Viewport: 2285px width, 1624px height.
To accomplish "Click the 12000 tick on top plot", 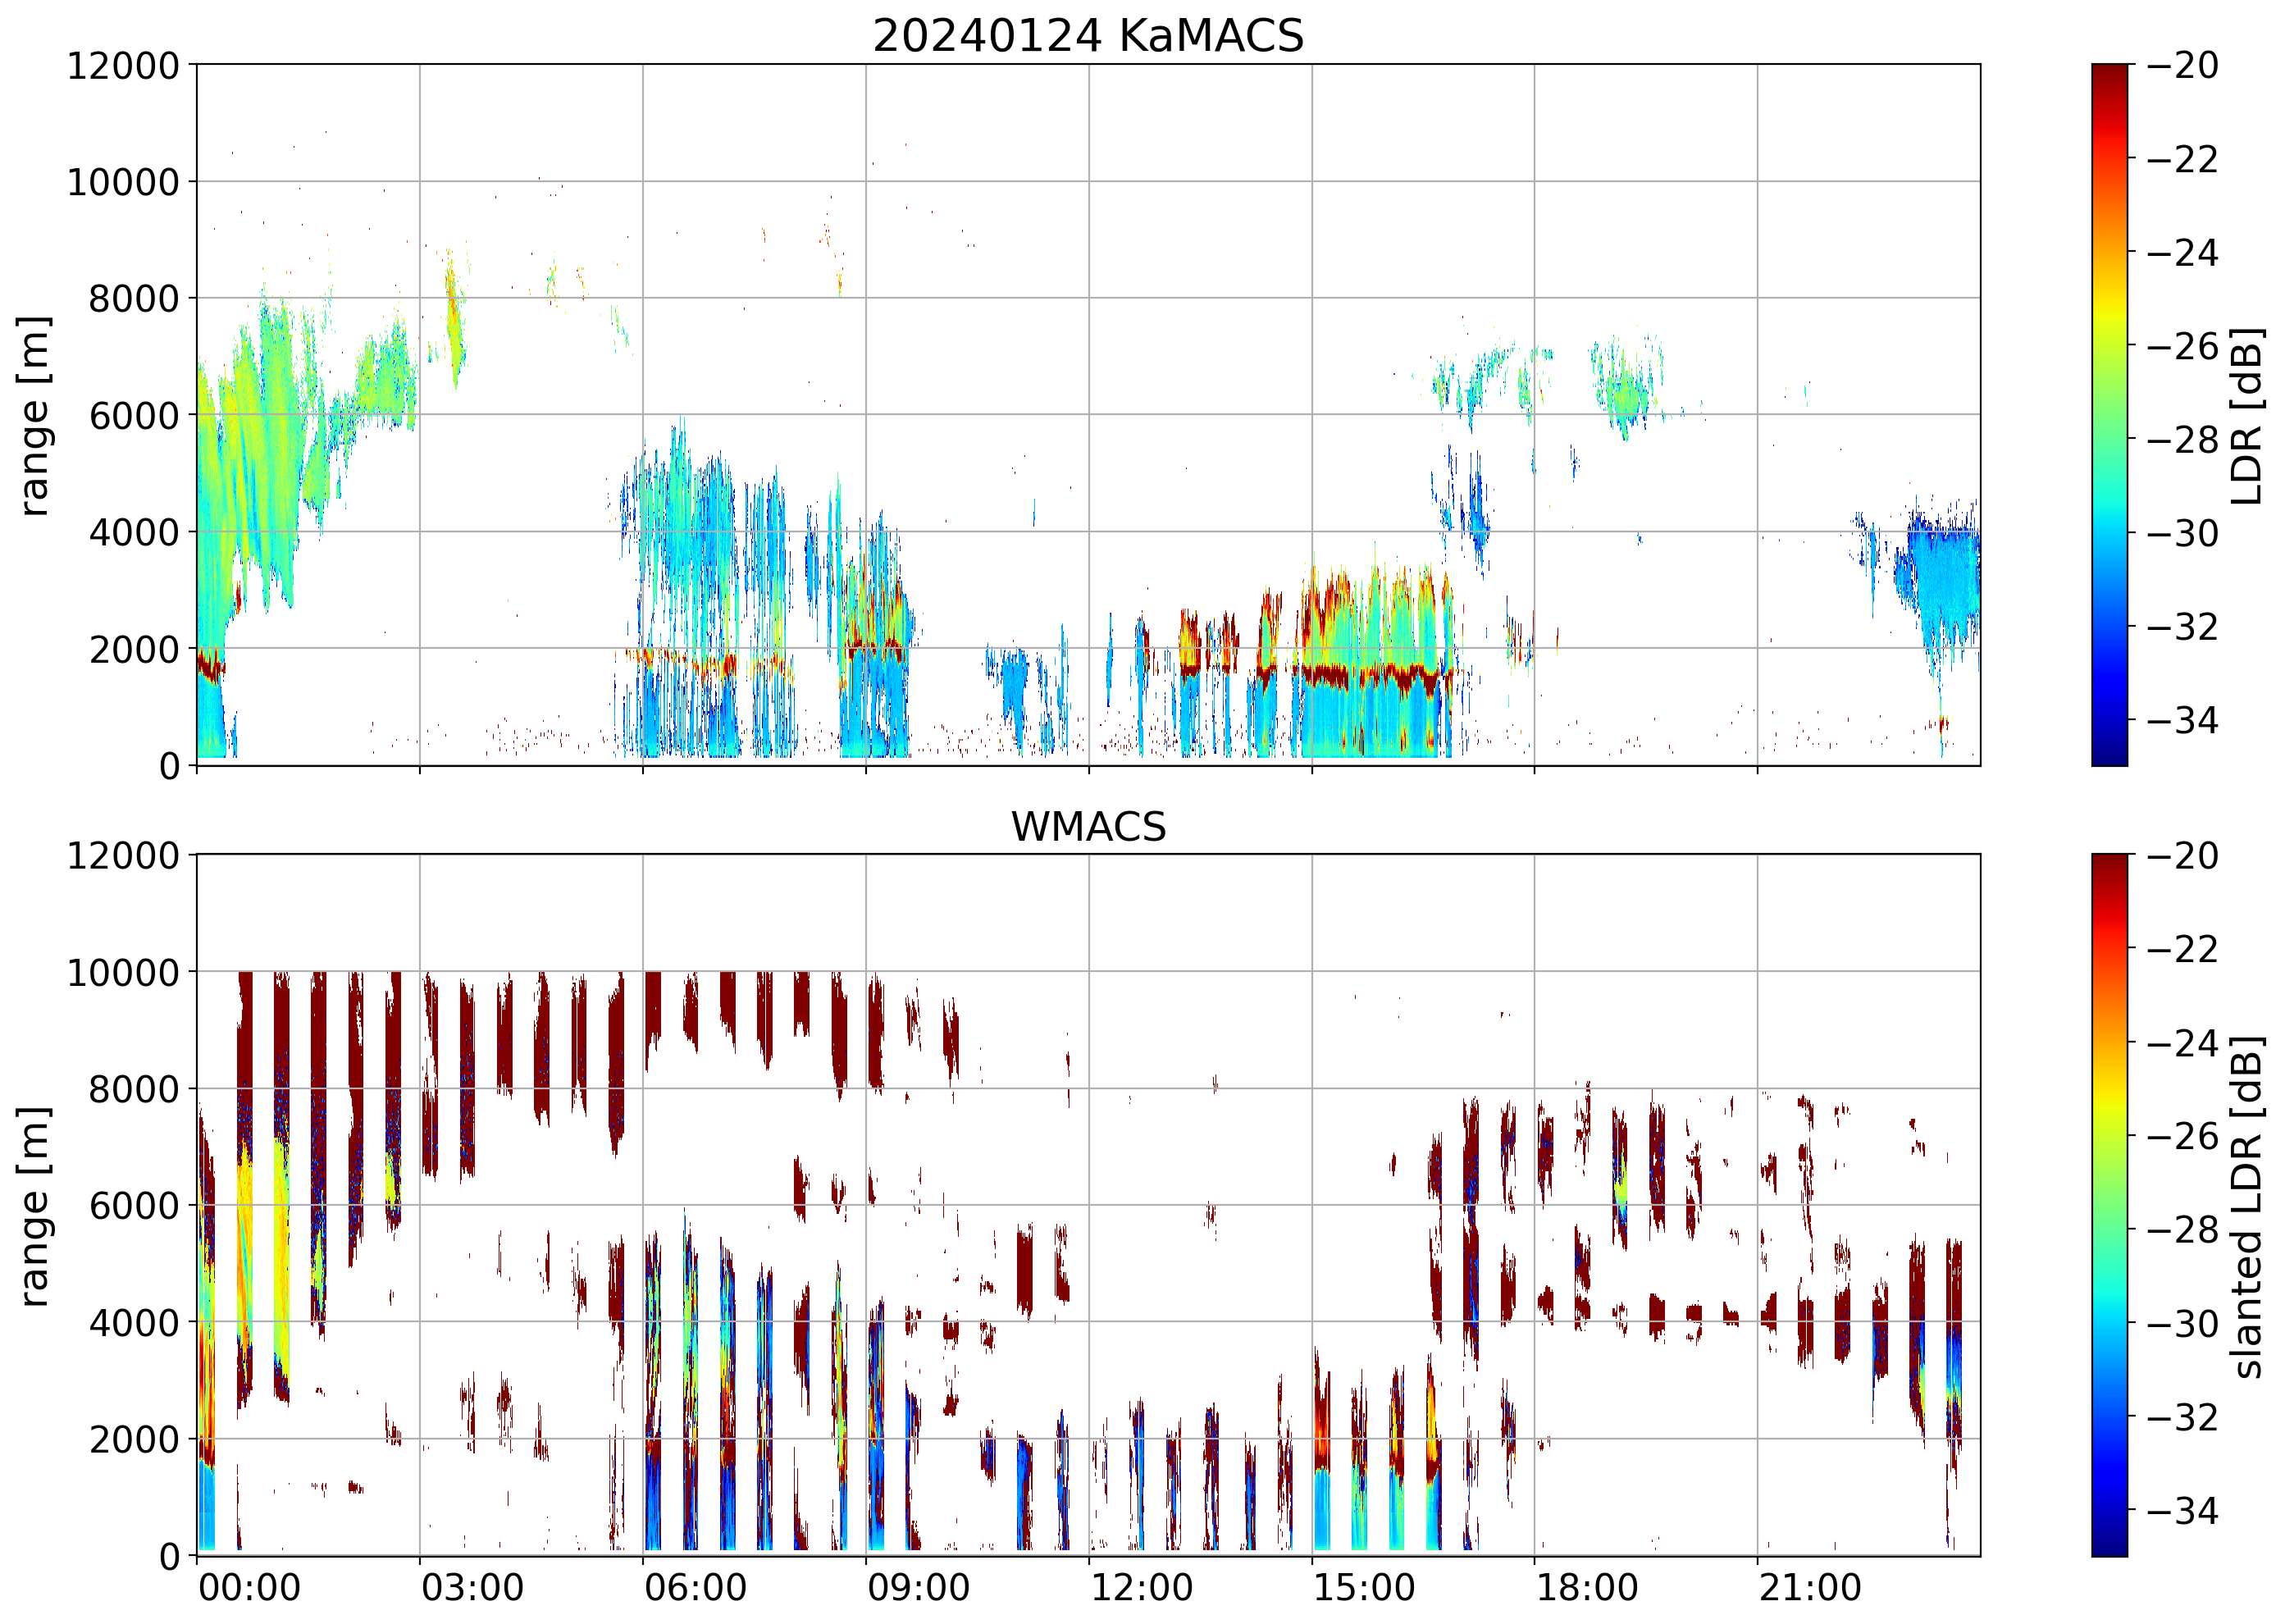I will click(x=123, y=66).
